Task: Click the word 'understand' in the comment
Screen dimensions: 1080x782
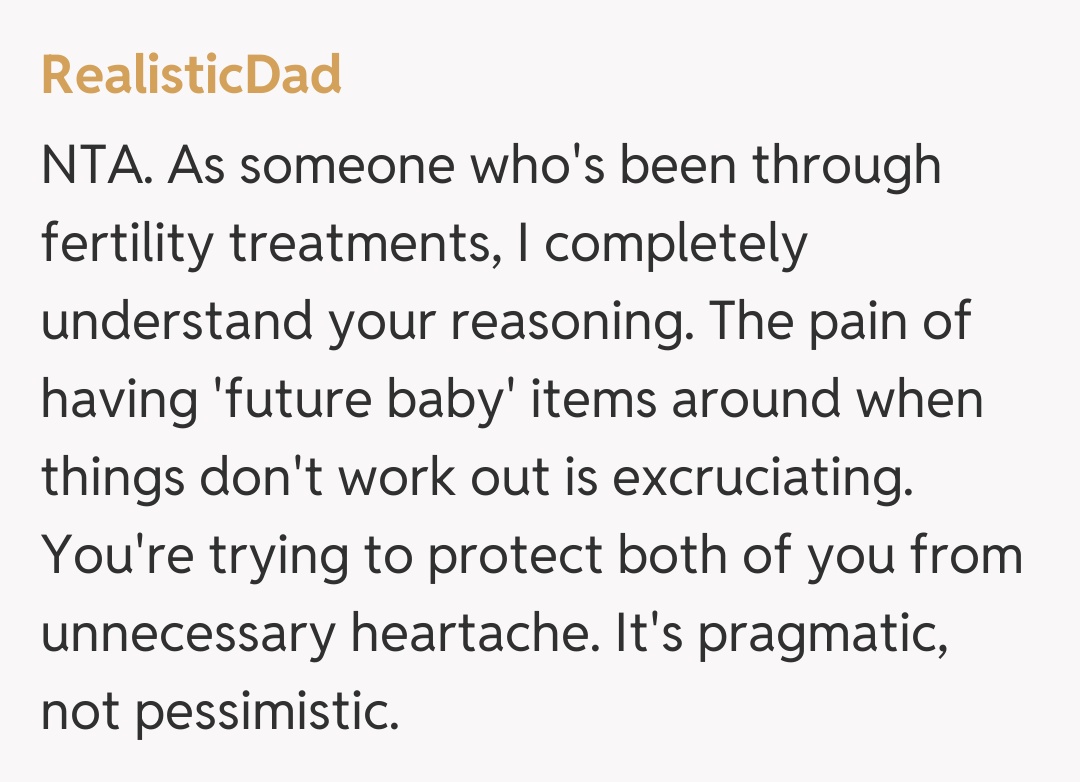Action: pos(175,321)
